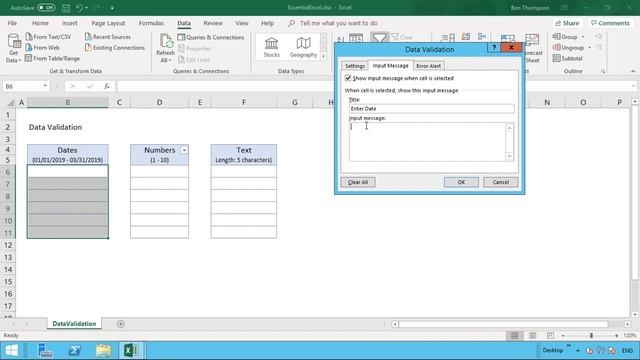Click the Share button
Viewport: 640px width, 360px height.
(567, 23)
